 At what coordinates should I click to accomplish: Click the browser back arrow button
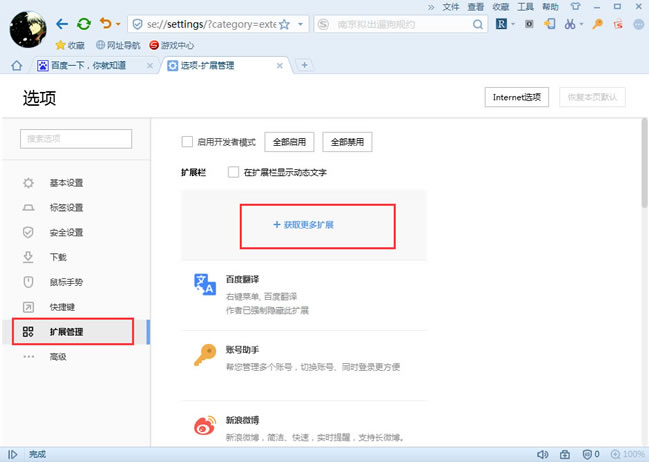pos(63,23)
